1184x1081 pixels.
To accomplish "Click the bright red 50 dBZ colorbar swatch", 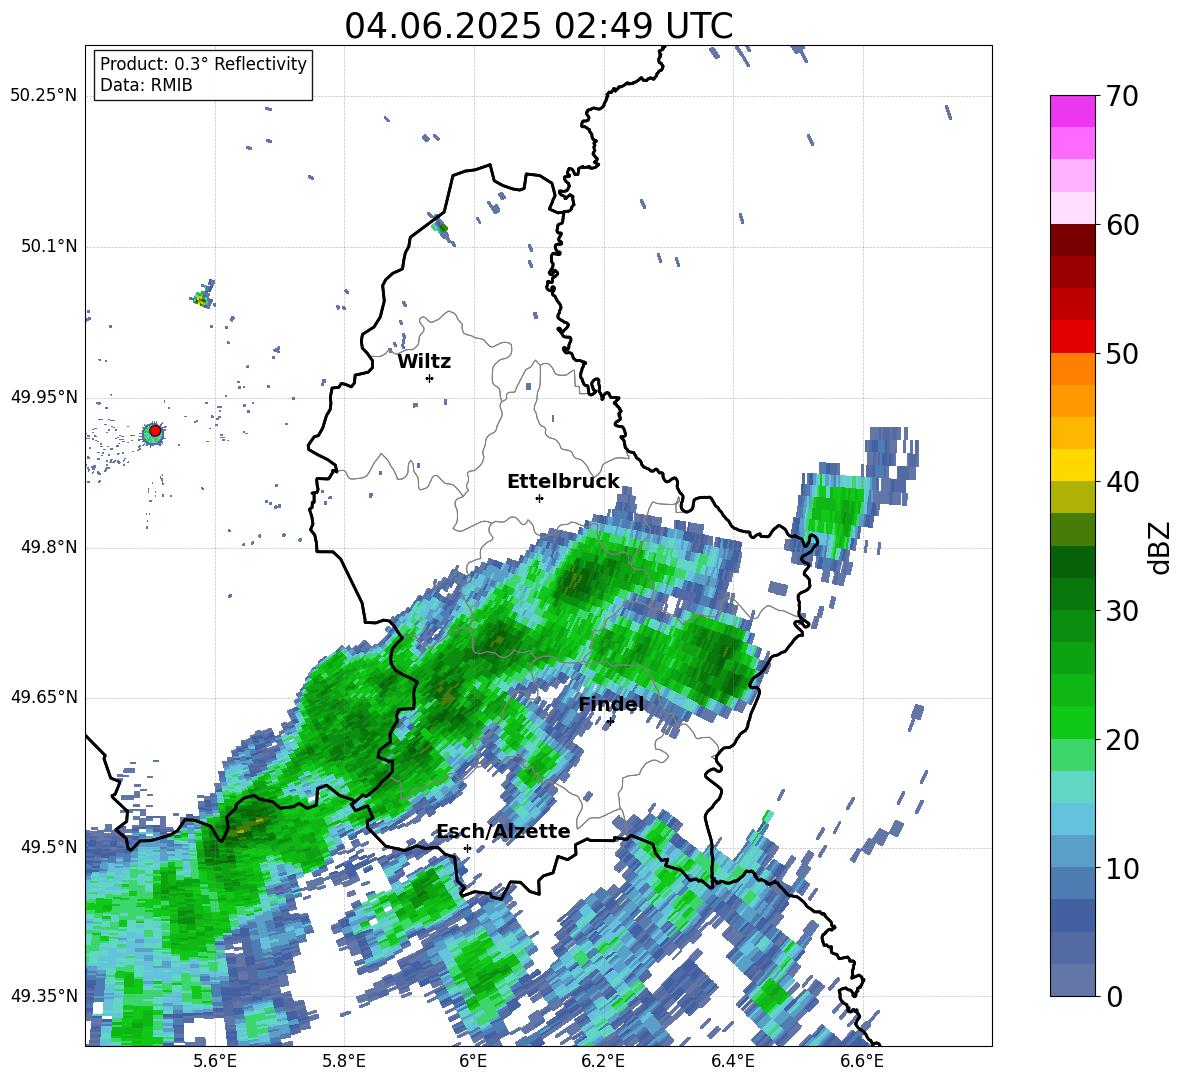I will [x=1072, y=336].
